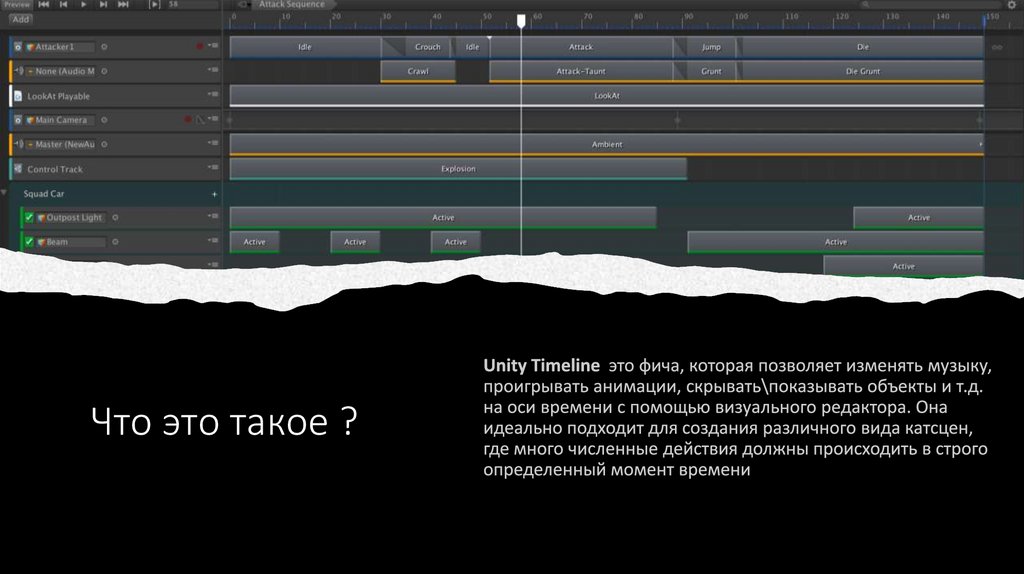Viewport: 1024px width, 574px height.
Task: Click the Control Track icon
Action: [x=18, y=168]
